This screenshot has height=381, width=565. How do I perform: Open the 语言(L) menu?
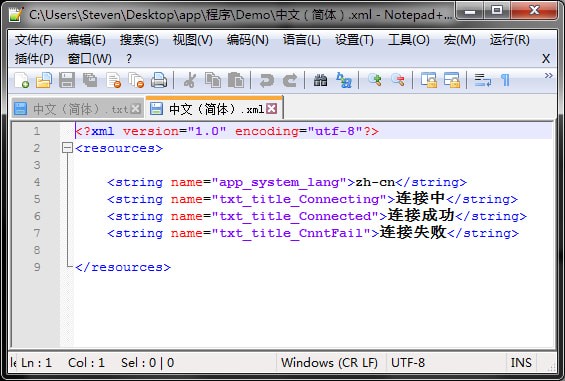click(x=302, y=40)
